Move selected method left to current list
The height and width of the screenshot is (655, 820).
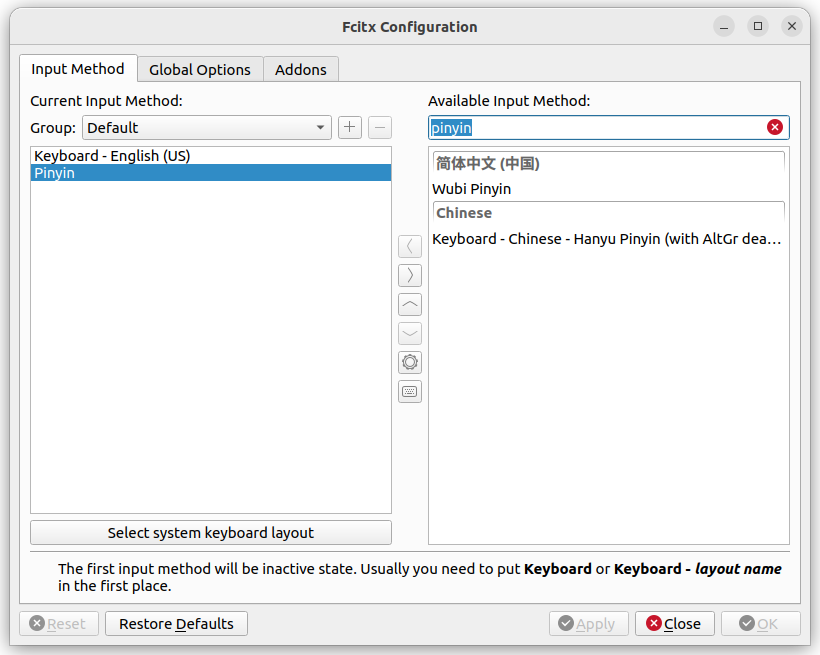coord(409,246)
